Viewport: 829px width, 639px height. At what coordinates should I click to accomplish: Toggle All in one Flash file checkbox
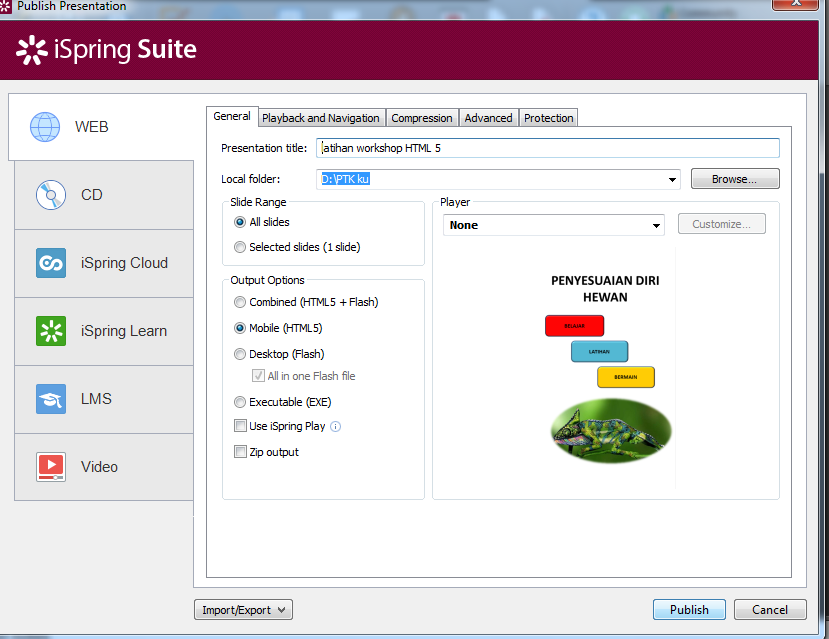click(x=258, y=376)
